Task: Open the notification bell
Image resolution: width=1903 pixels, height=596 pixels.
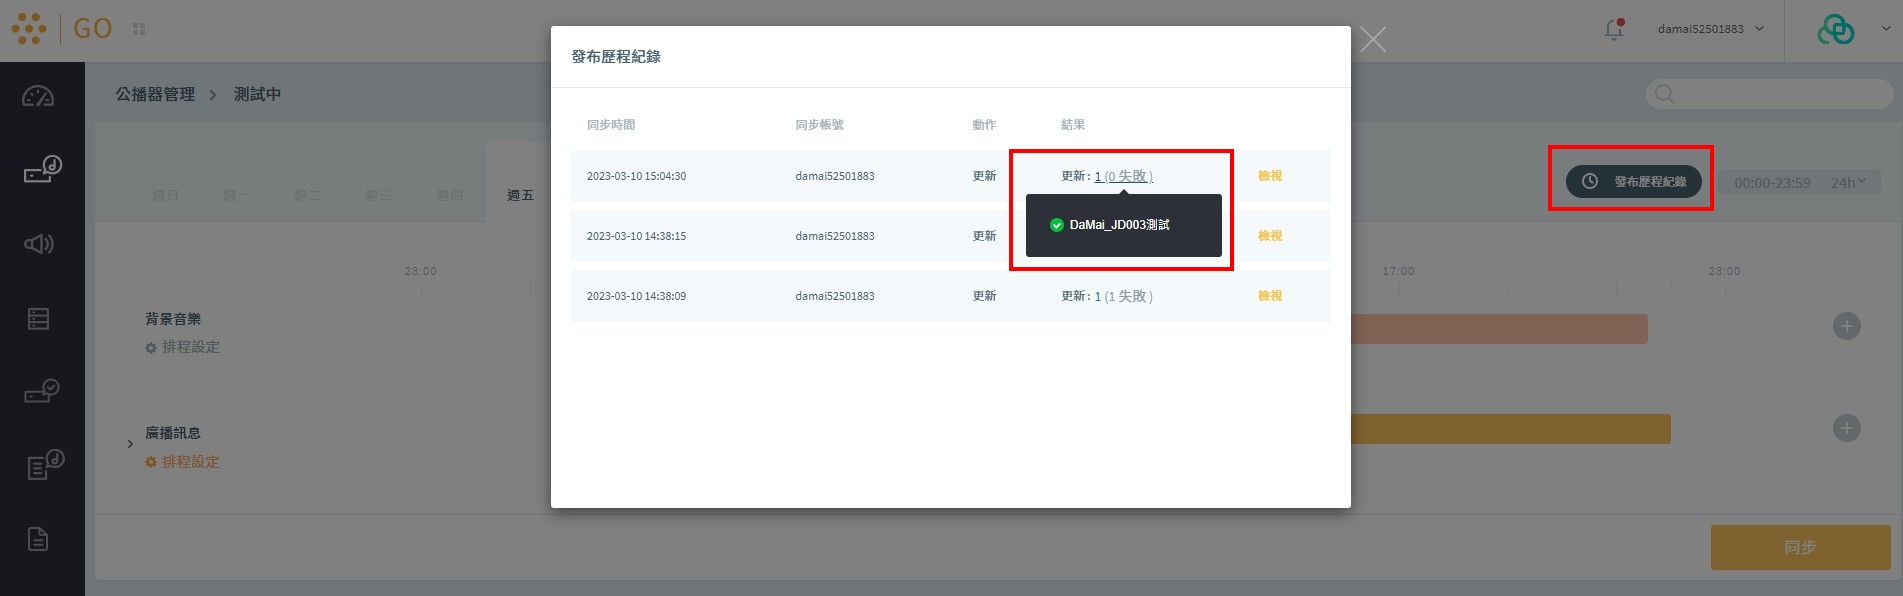Action: pos(1613,30)
